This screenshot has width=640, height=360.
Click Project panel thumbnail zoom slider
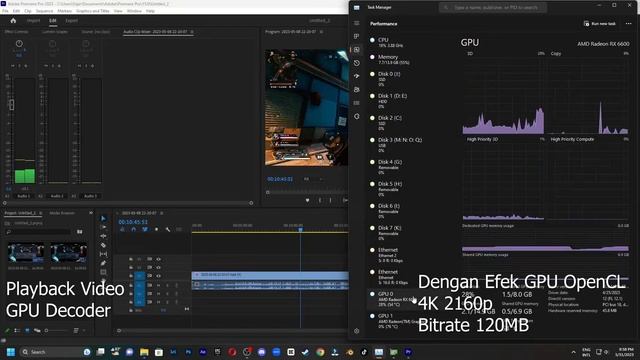coord(57,330)
